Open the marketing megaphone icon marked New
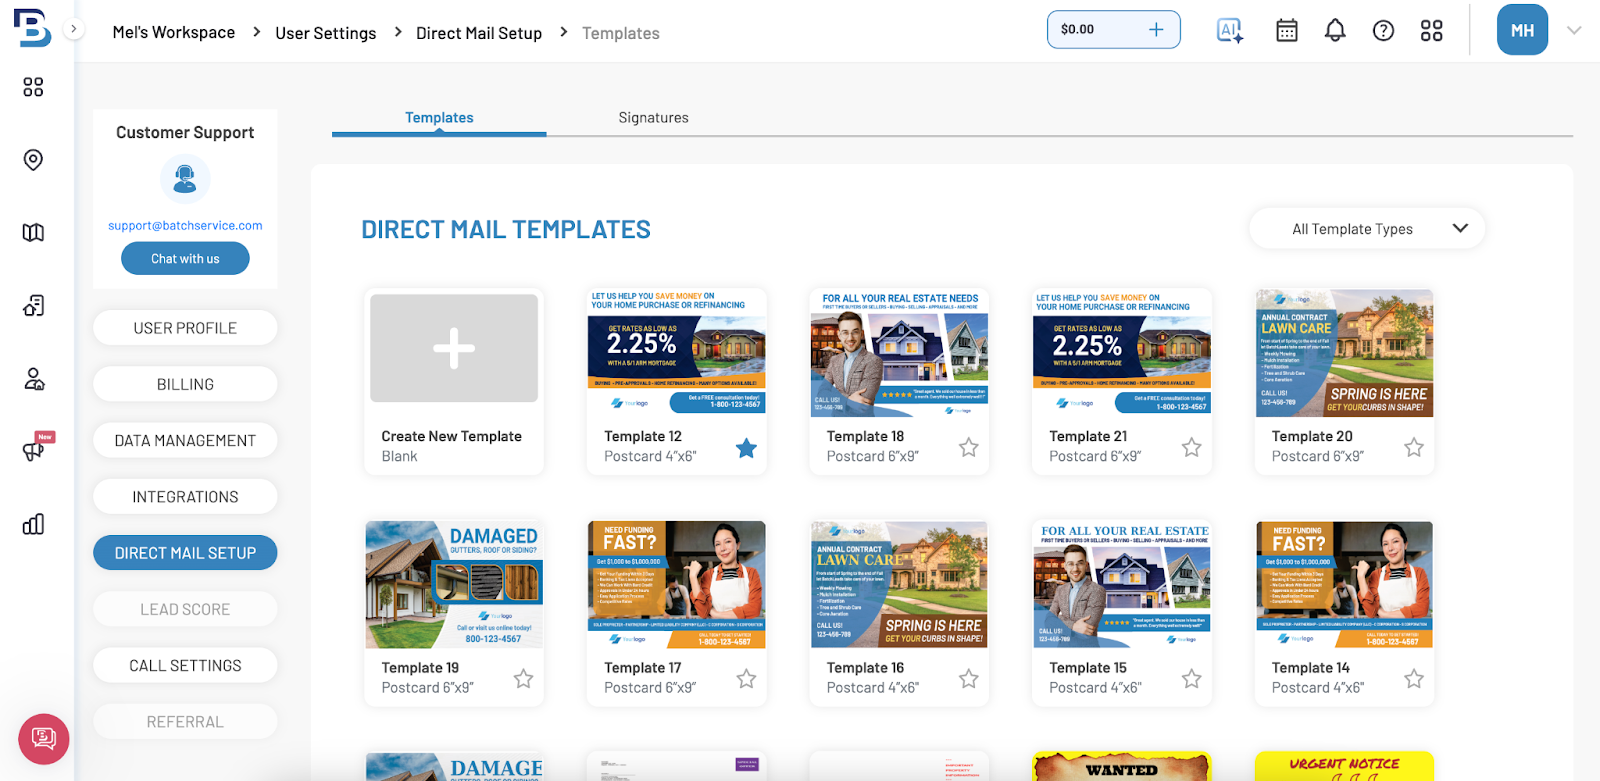Screen dimensions: 1600x781 tap(36, 448)
